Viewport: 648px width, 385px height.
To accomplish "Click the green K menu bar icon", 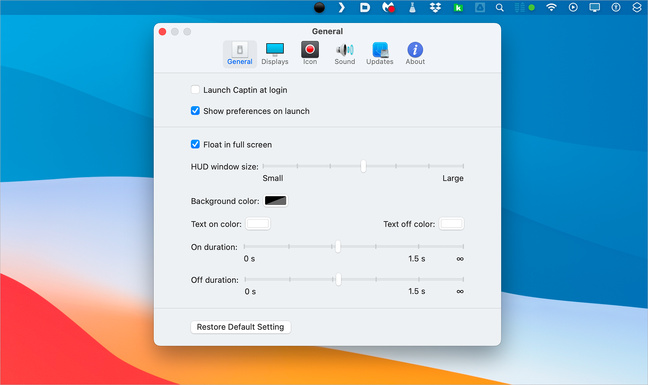I will tap(458, 7).
